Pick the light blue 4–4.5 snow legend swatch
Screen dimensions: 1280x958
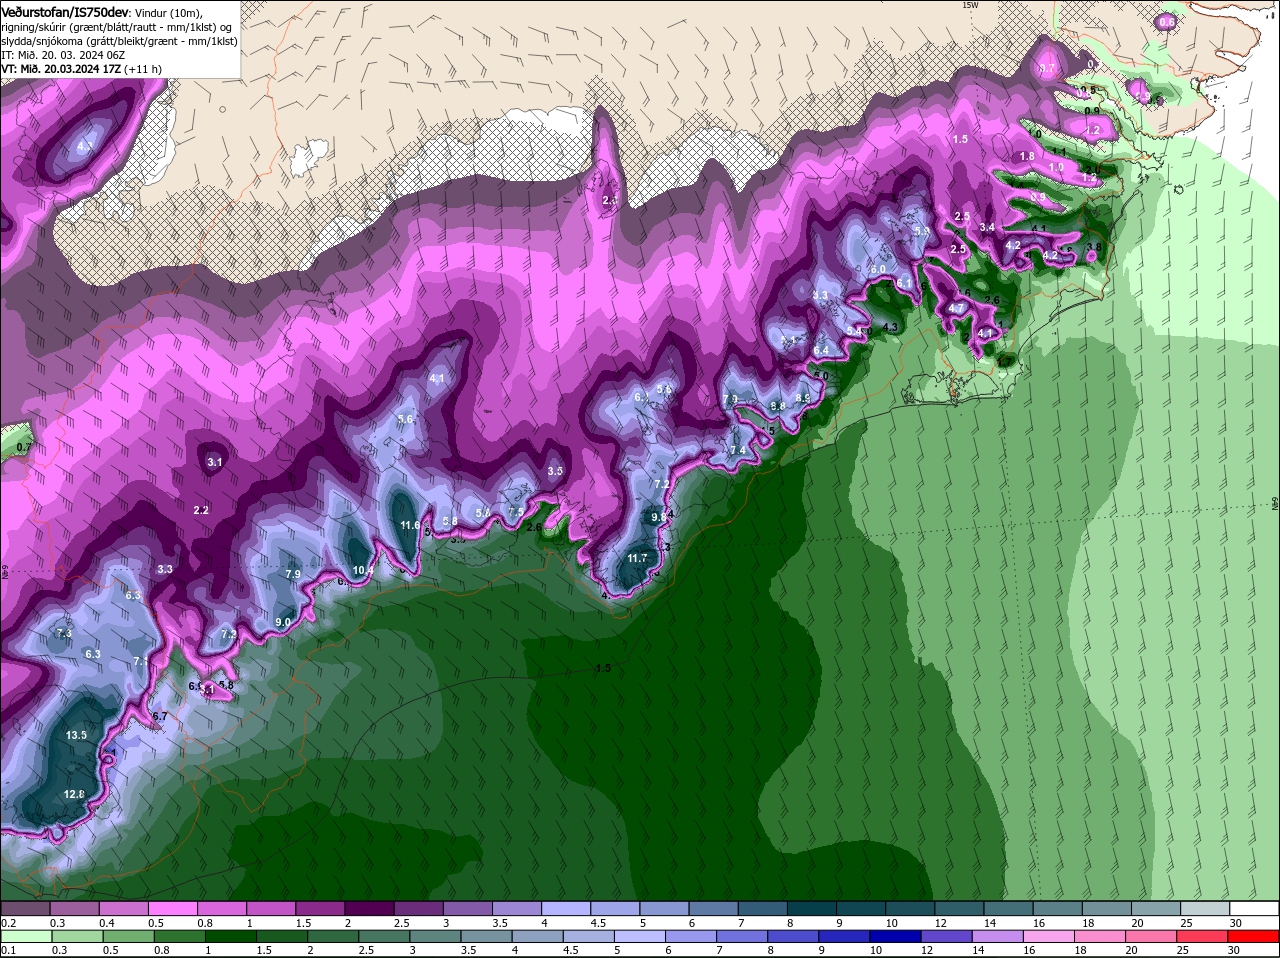(x=565, y=908)
